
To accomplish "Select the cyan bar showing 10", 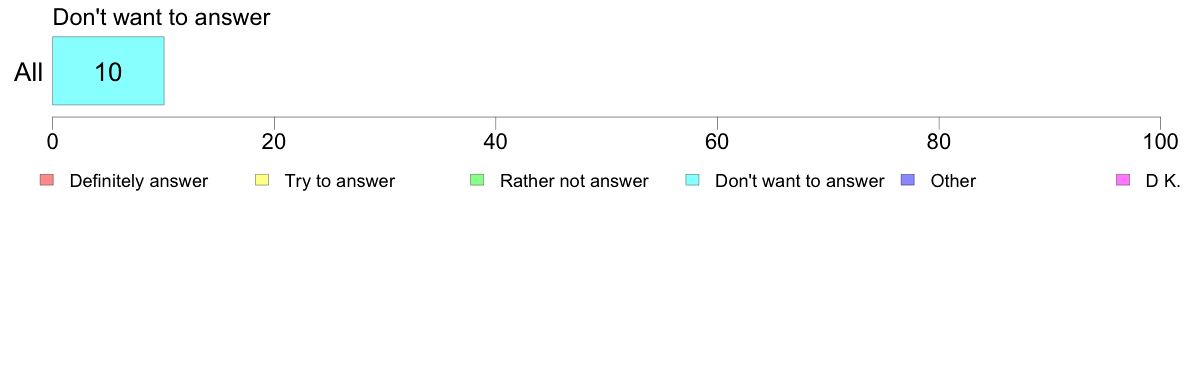I will coord(108,70).
